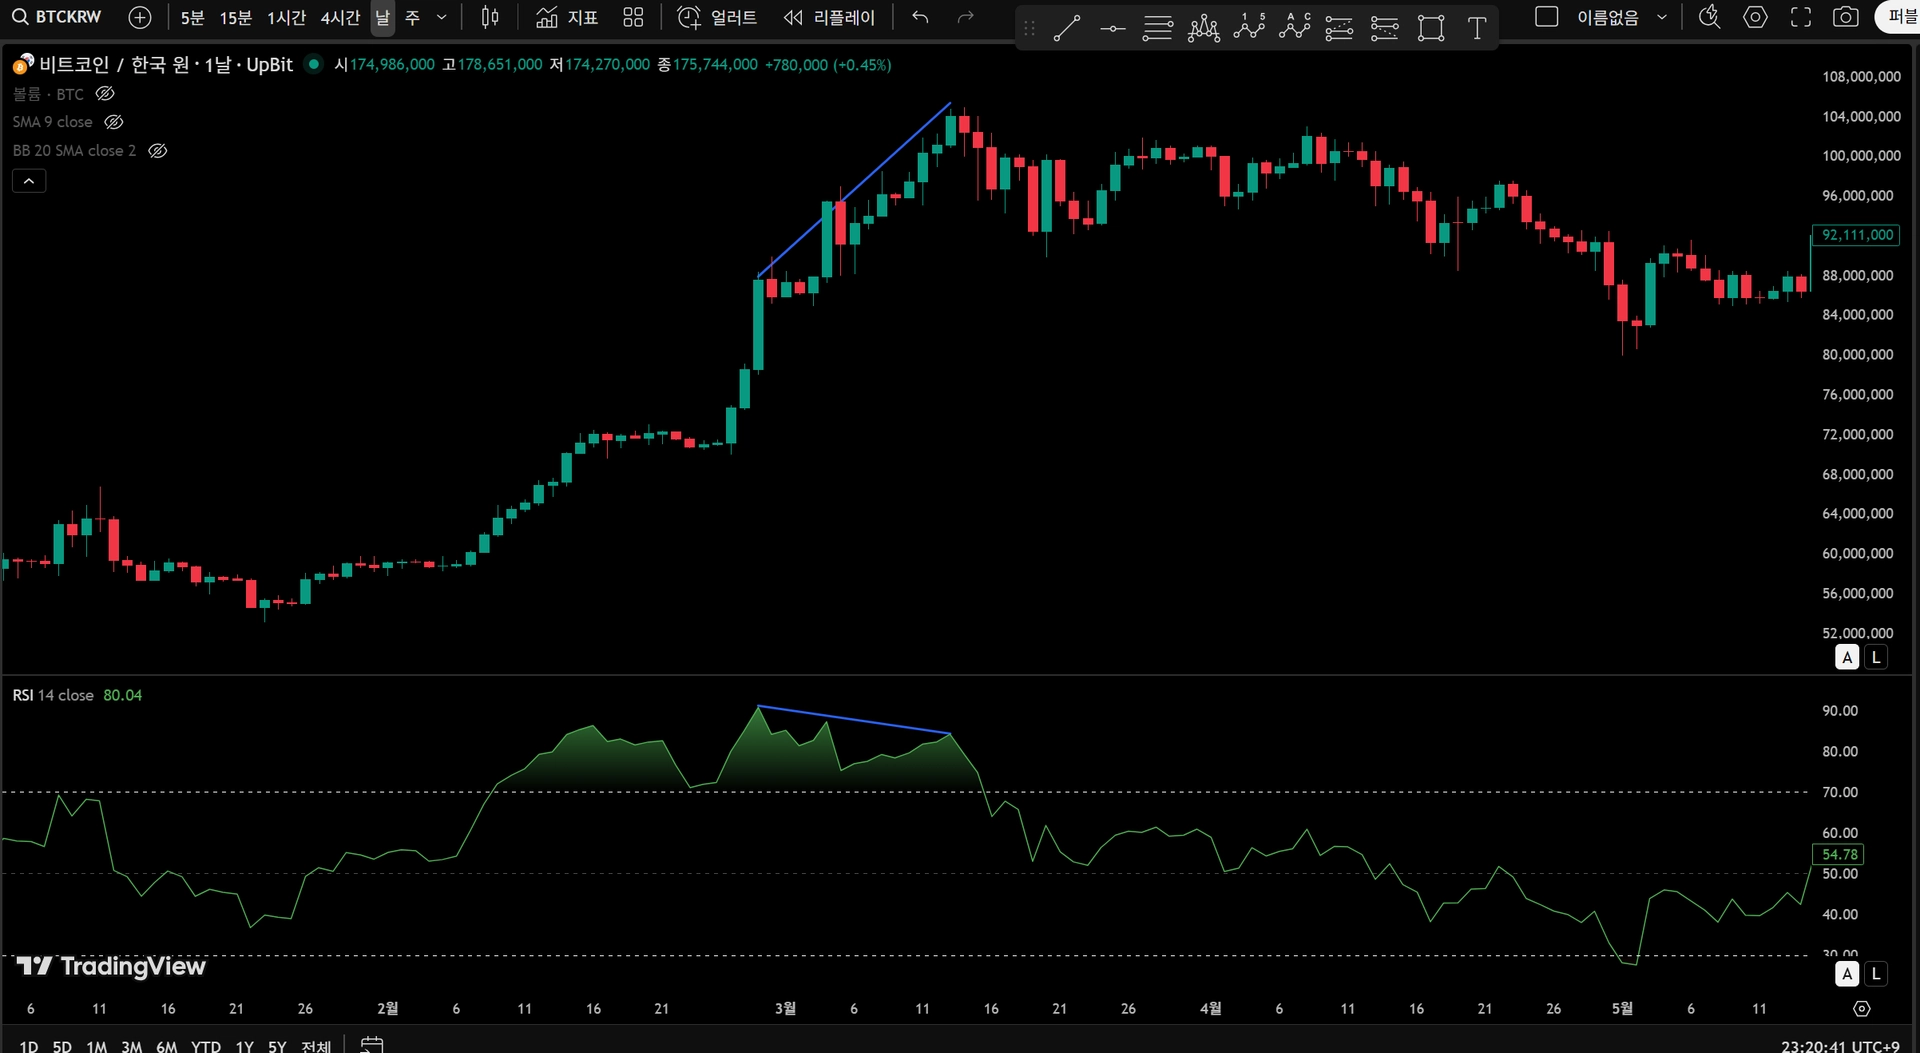Open the quick search lightning icon
This screenshot has width=1920, height=1053.
(x=1710, y=17)
